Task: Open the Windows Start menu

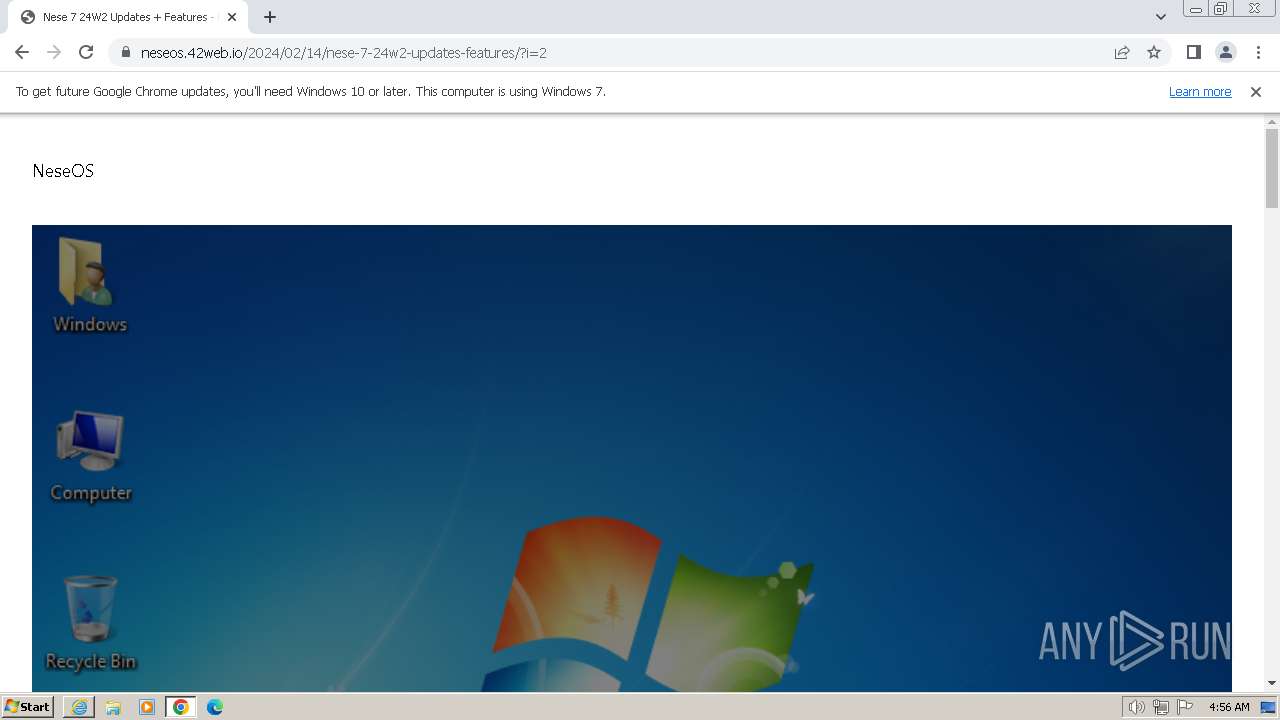Action: (27, 707)
